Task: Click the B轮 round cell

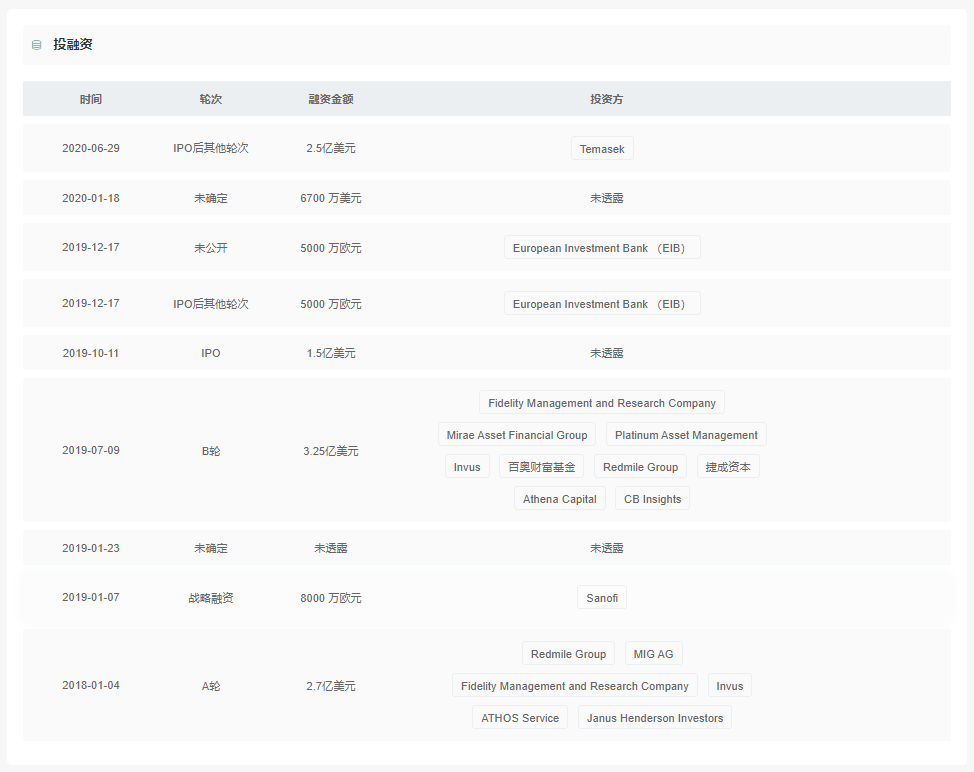Action: coord(211,450)
